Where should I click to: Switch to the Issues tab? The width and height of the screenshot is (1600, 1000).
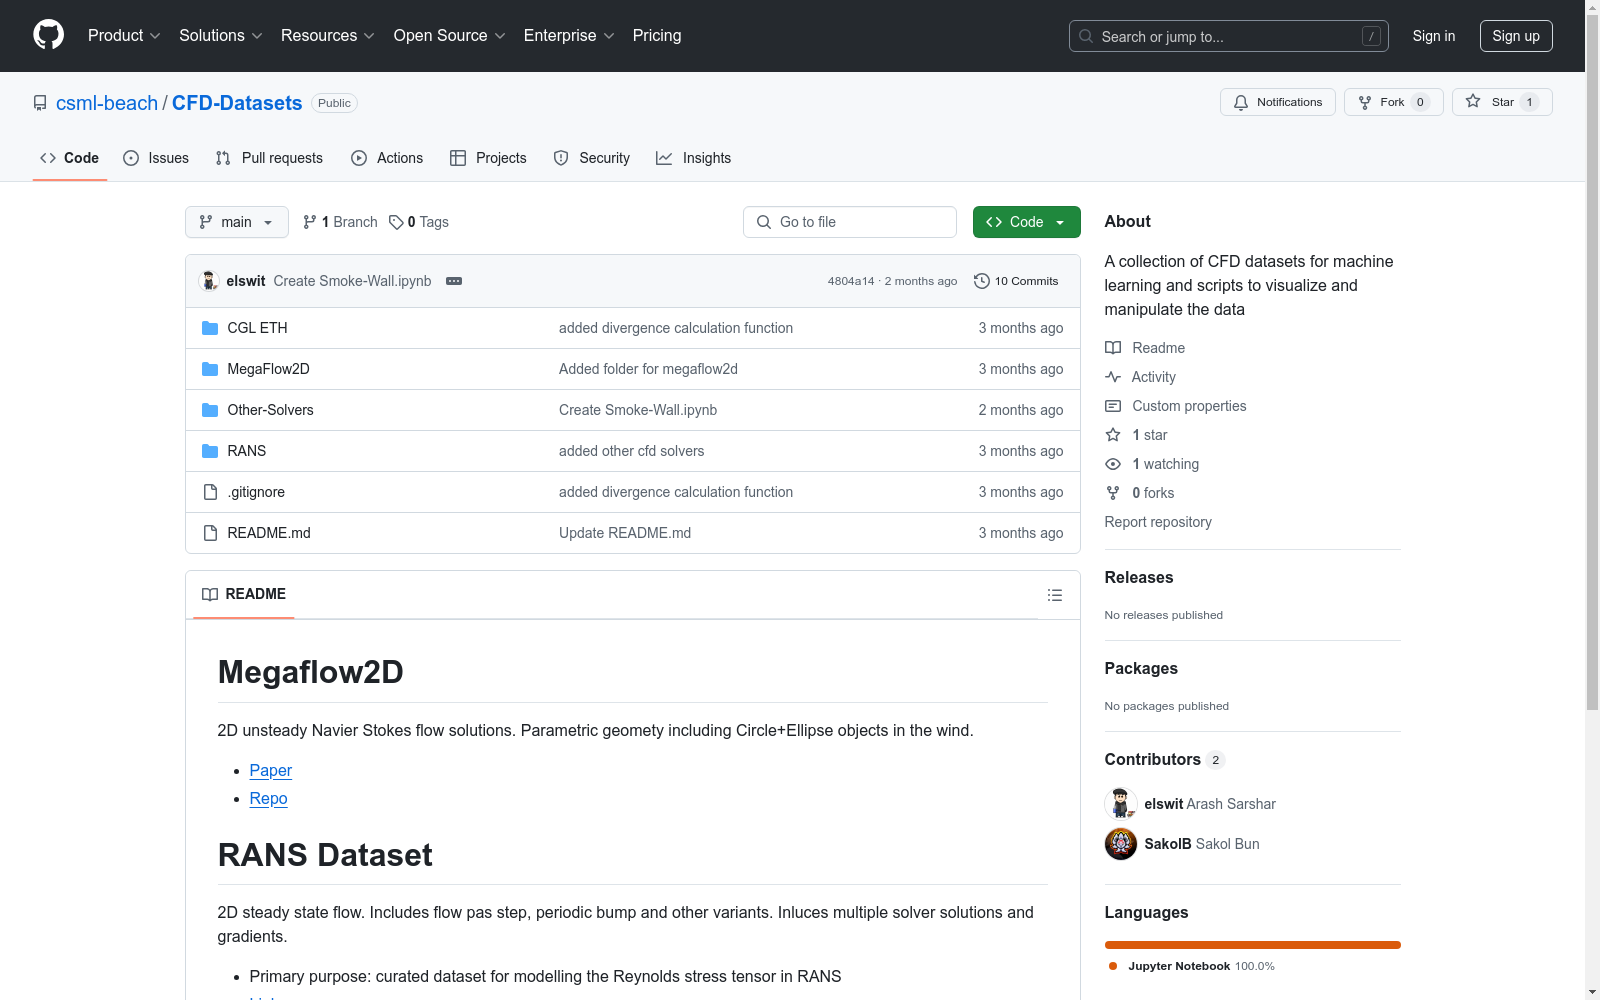pos(156,158)
